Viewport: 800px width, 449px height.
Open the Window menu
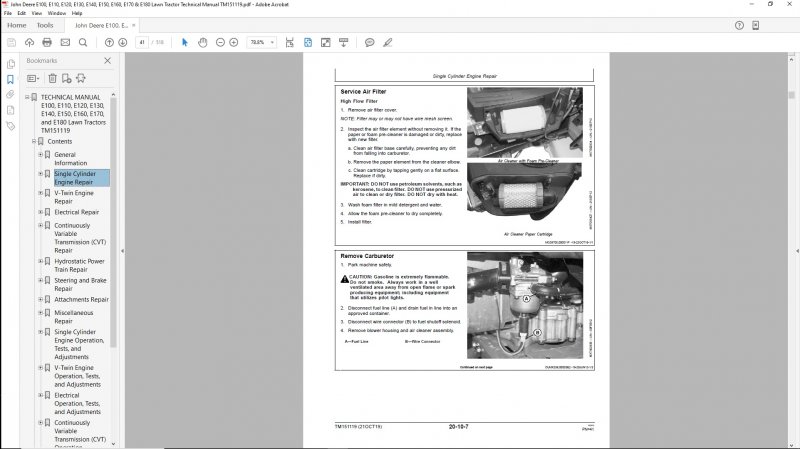tap(57, 13)
